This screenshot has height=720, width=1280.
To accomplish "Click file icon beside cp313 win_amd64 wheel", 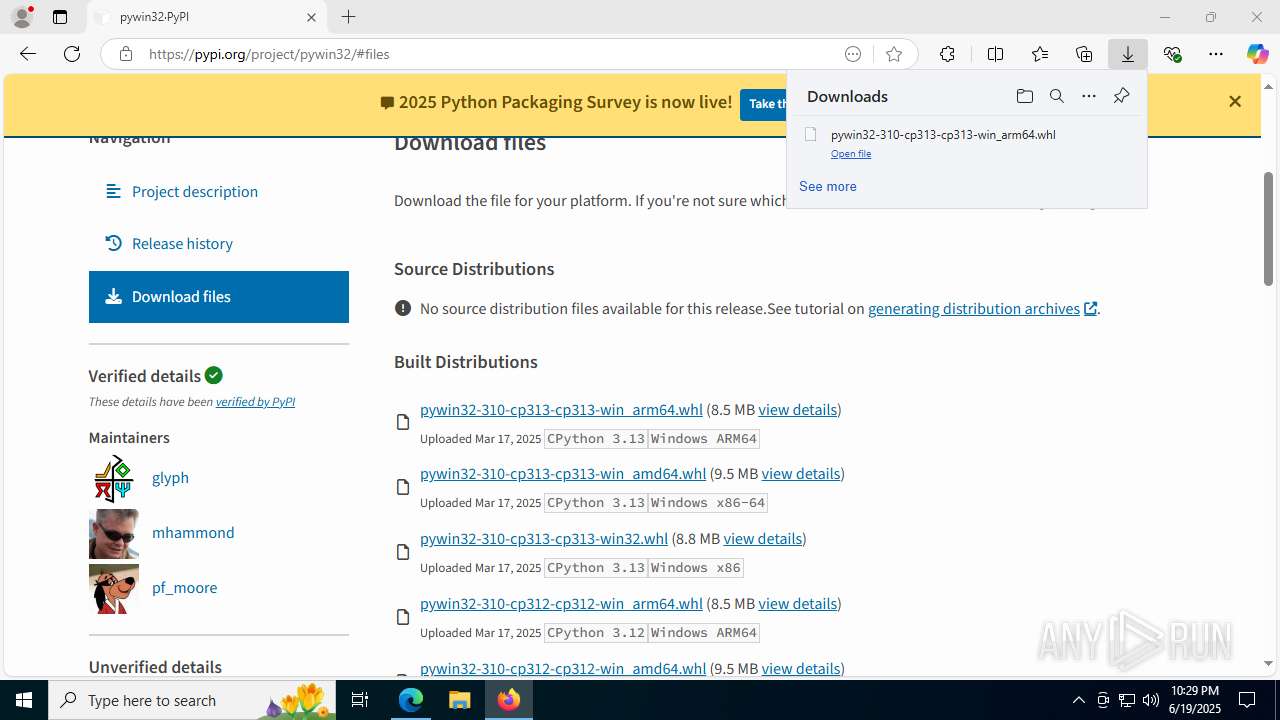I will click(403, 487).
